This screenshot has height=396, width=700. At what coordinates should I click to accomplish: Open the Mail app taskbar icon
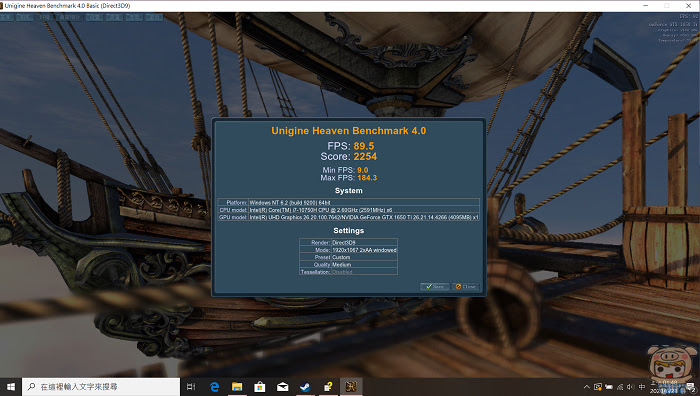tap(283, 387)
